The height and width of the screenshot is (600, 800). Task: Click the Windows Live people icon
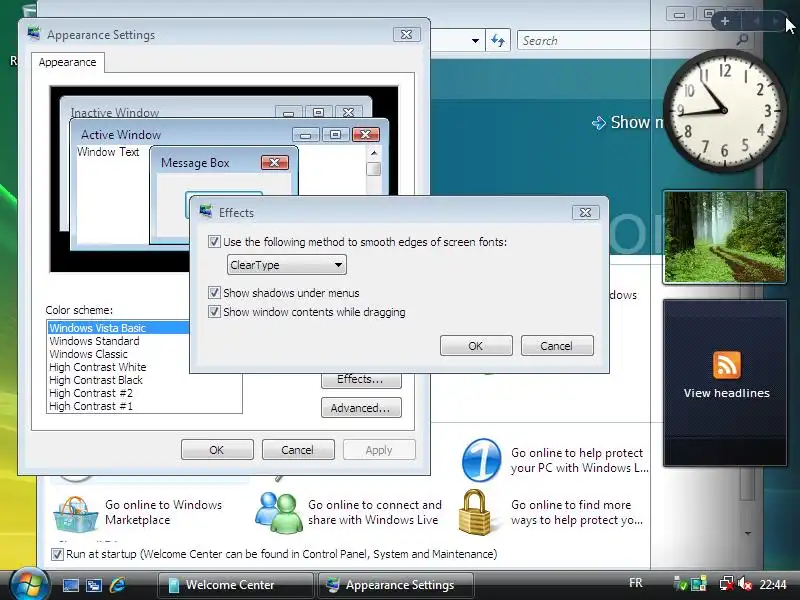pyautogui.click(x=278, y=513)
